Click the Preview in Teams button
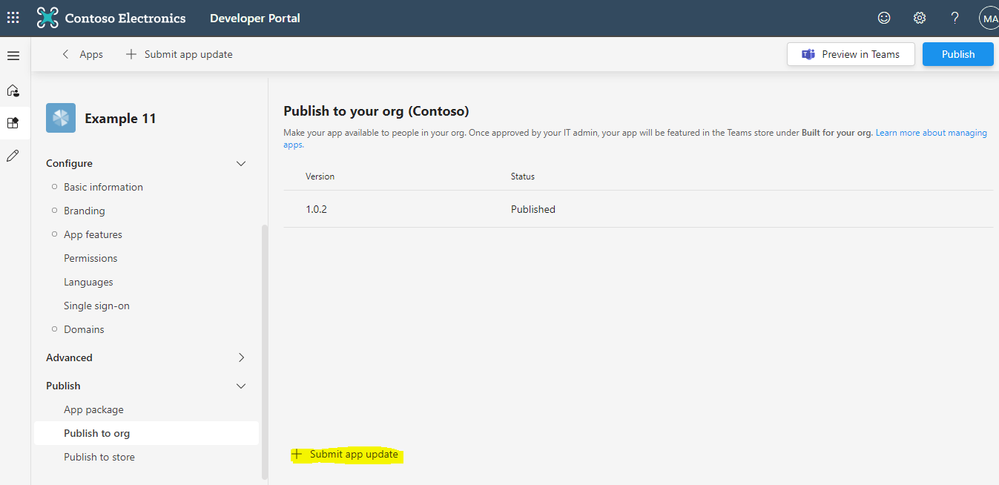Viewport: 999px width, 485px height. tap(851, 54)
